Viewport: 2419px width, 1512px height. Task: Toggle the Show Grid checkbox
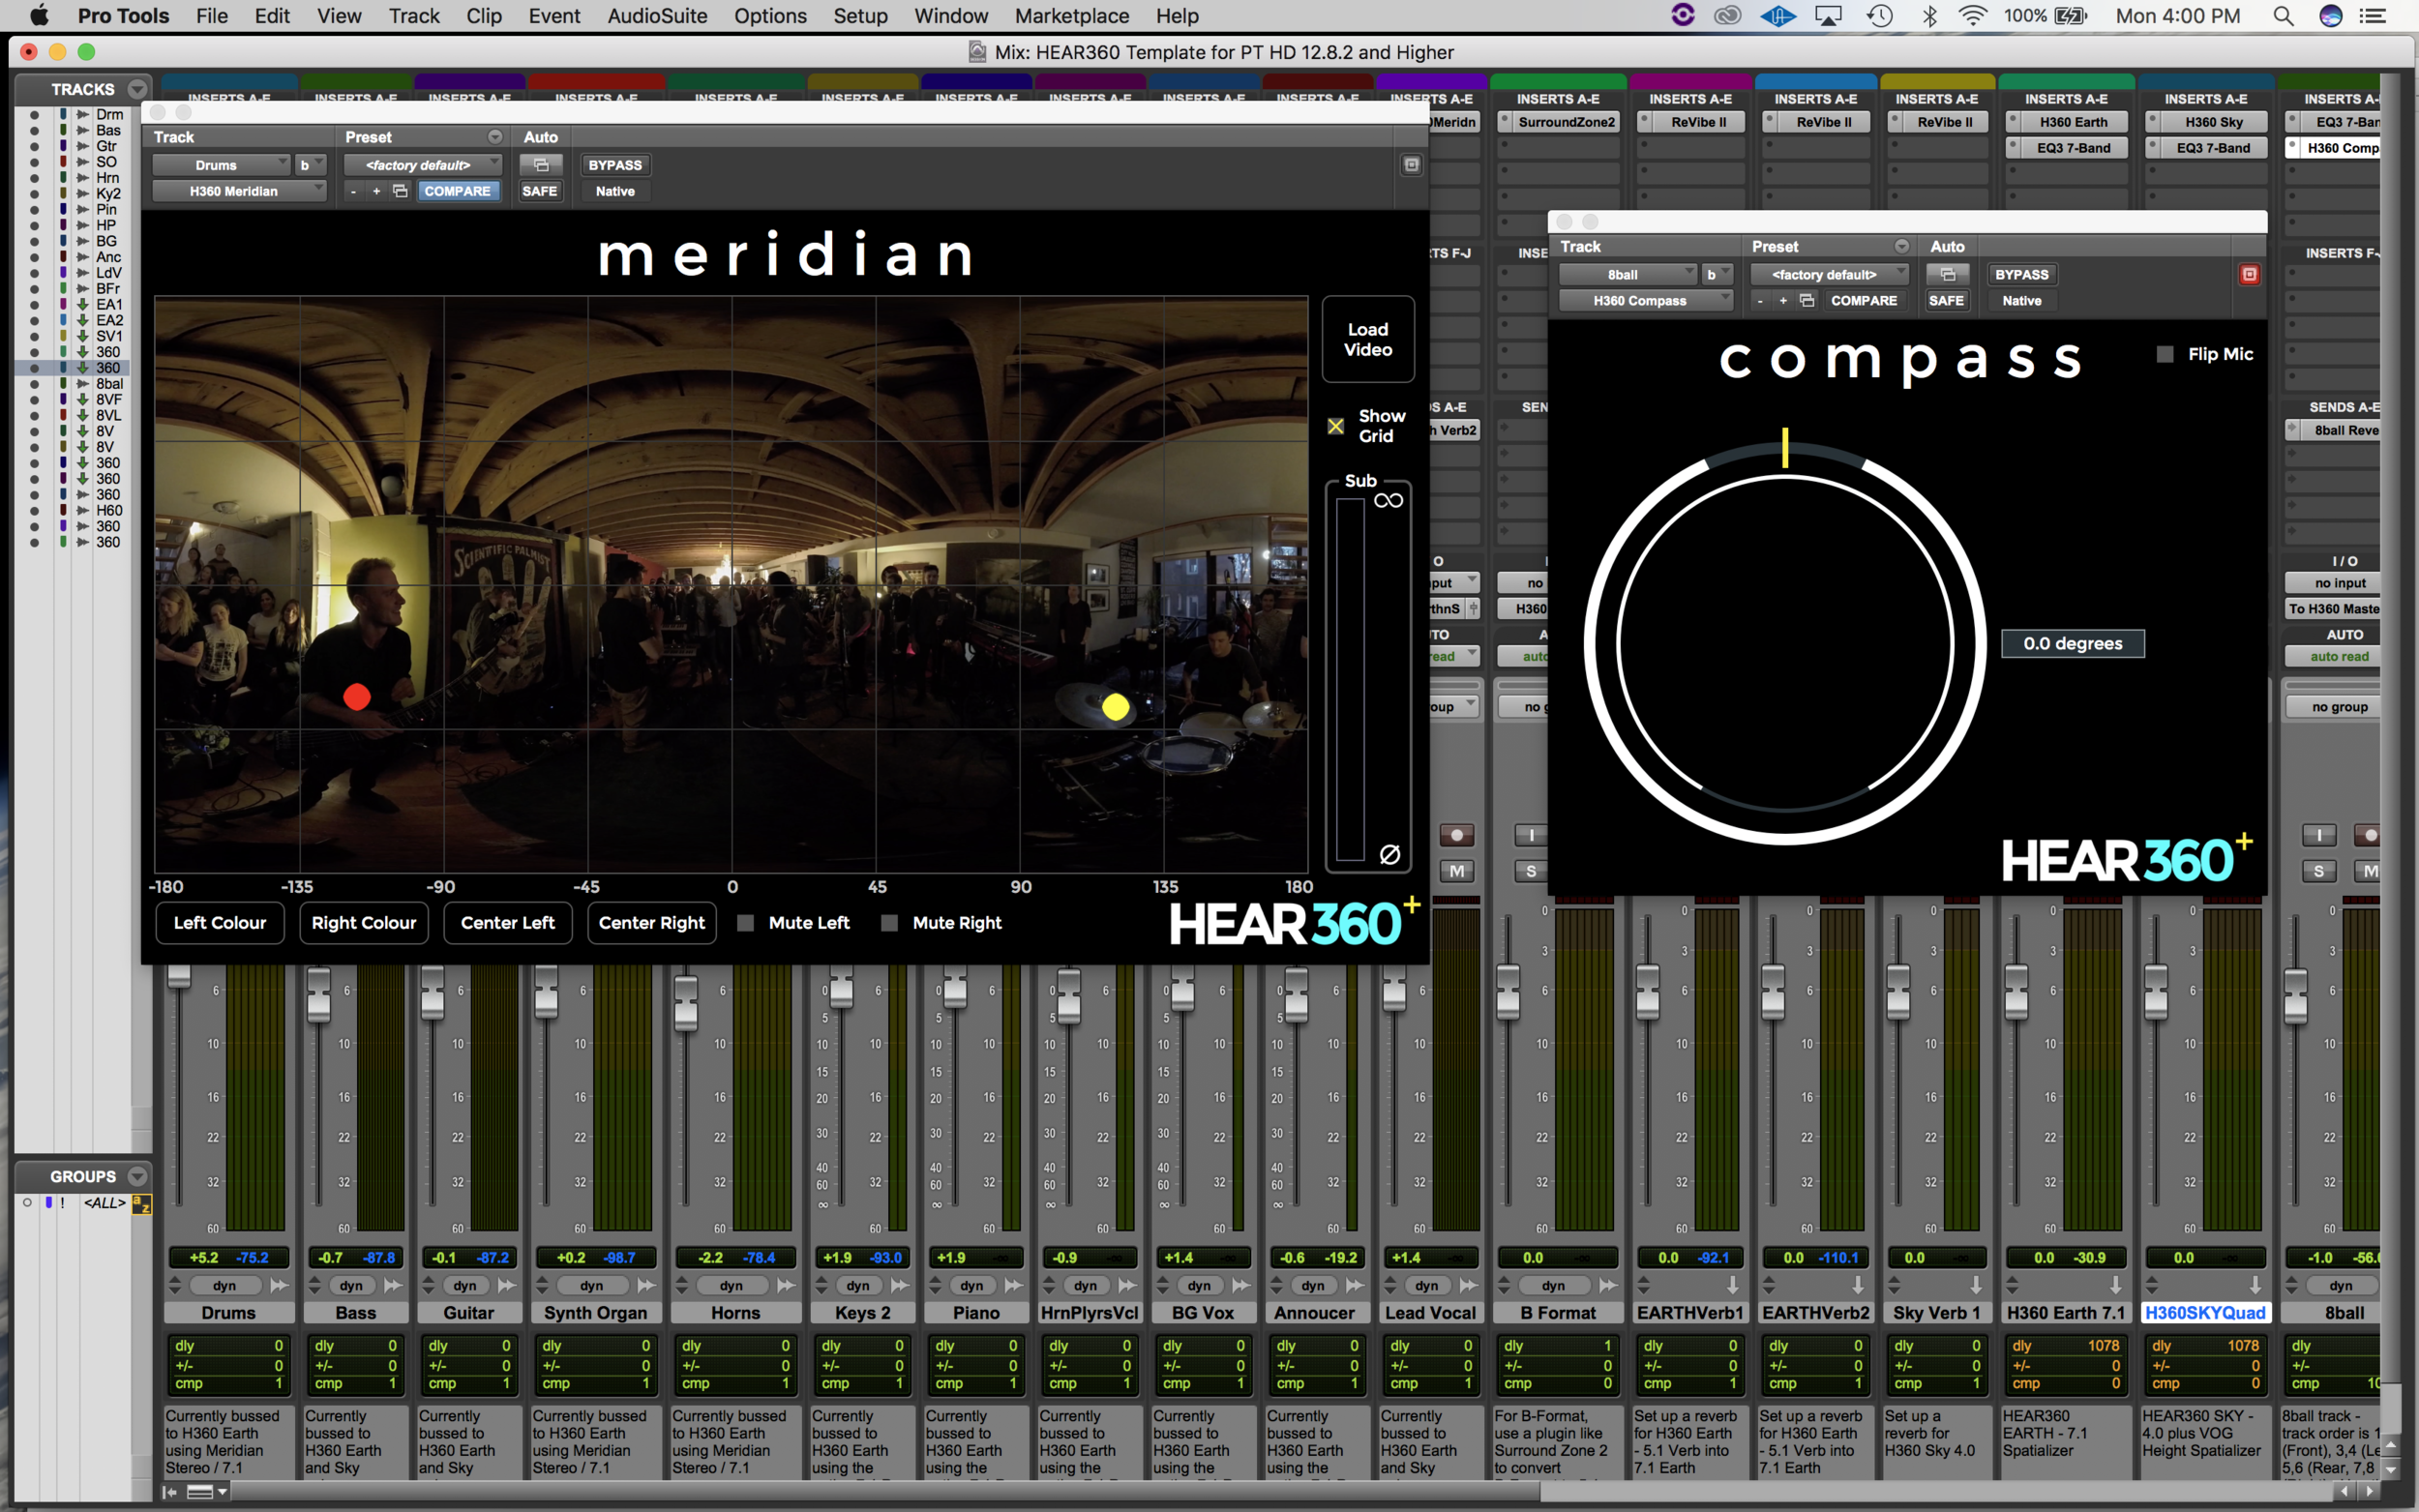coord(1335,426)
